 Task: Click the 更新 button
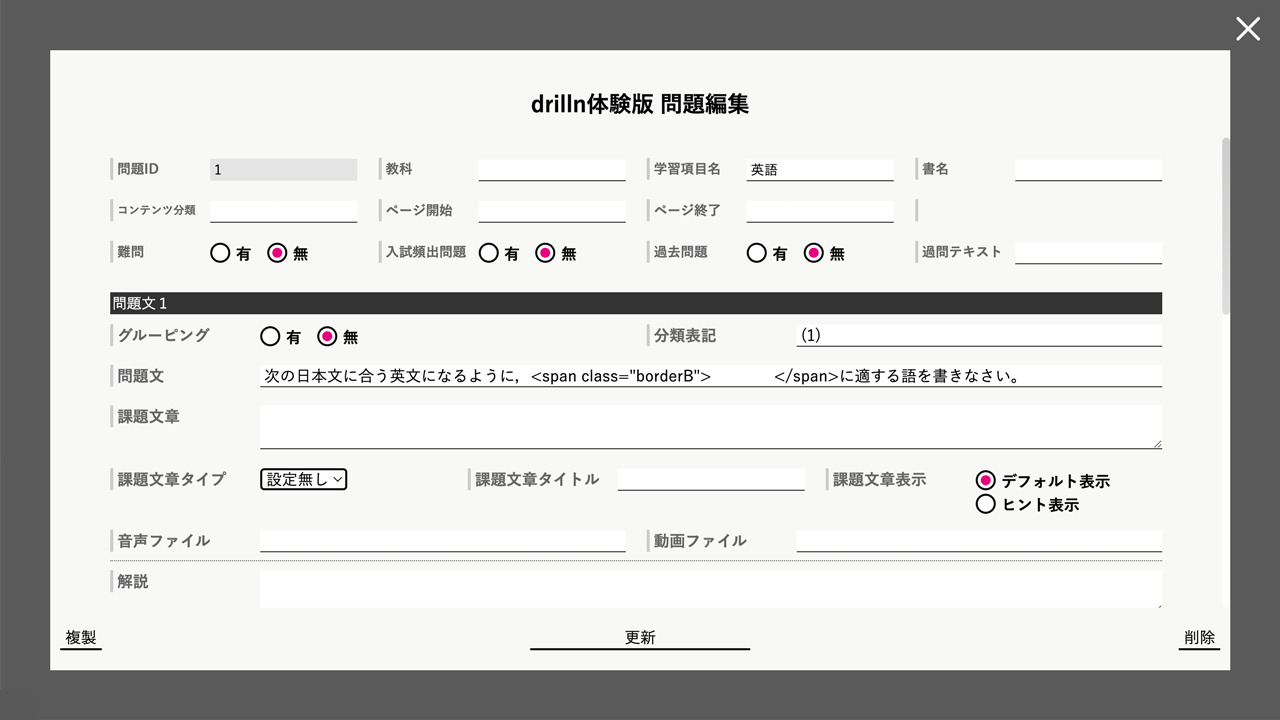640,638
